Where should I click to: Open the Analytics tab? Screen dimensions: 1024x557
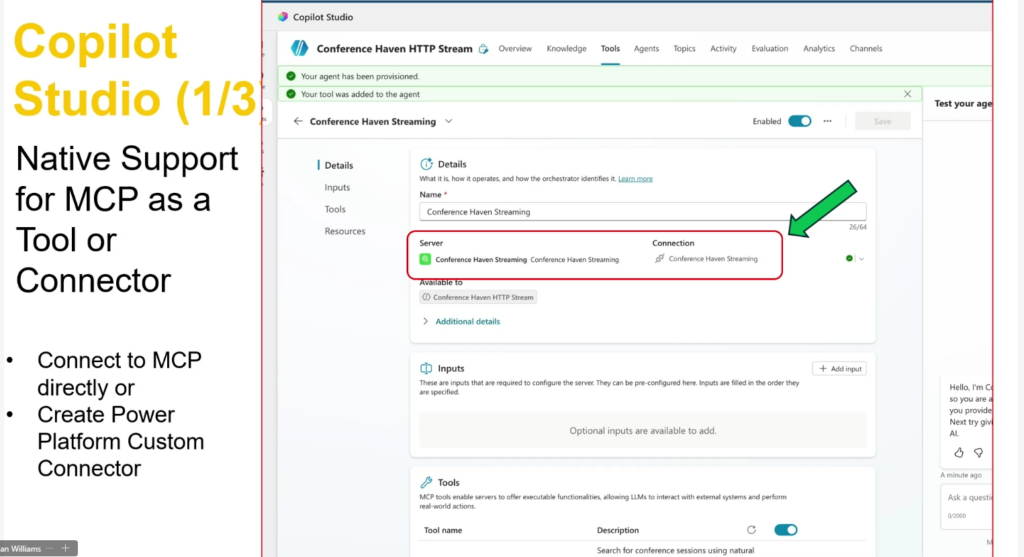coord(818,48)
